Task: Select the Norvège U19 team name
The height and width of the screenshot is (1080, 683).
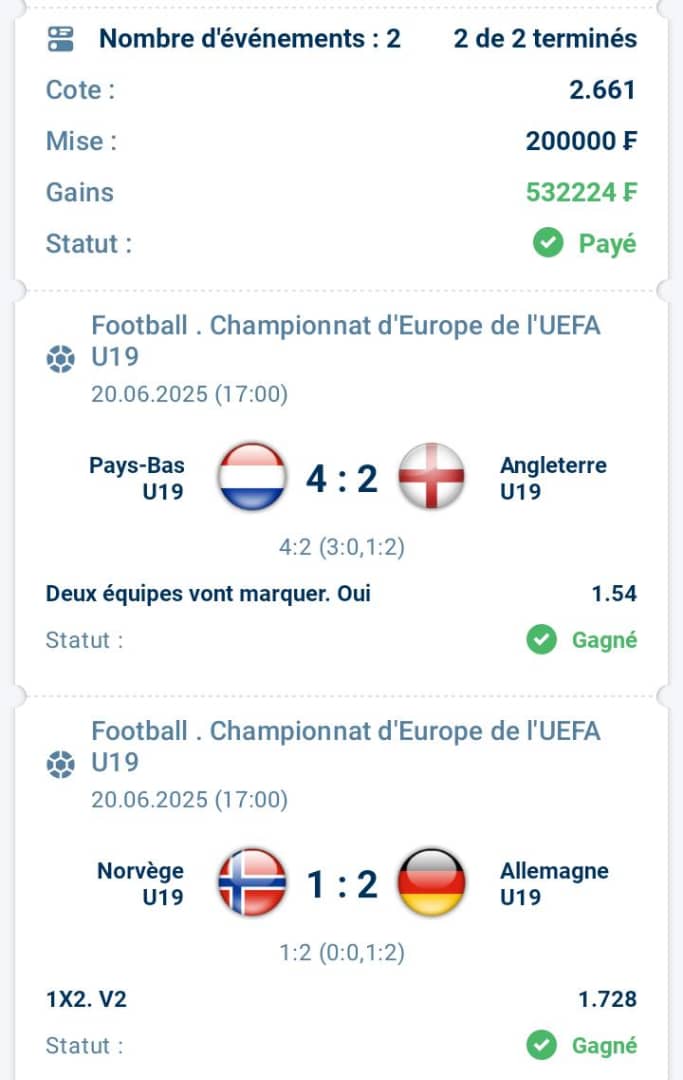Action: [140, 884]
